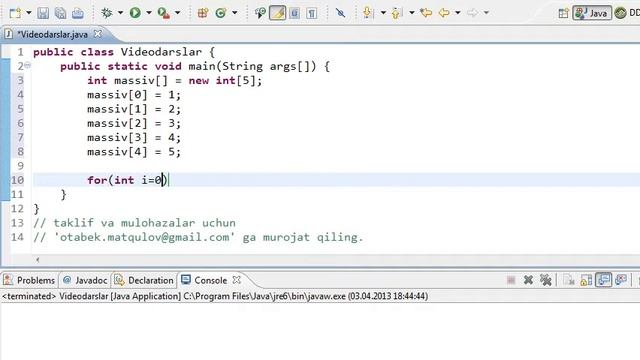The height and width of the screenshot is (360, 640).
Task: Expand the Previous Annotation dropdown
Action: click(x=412, y=13)
